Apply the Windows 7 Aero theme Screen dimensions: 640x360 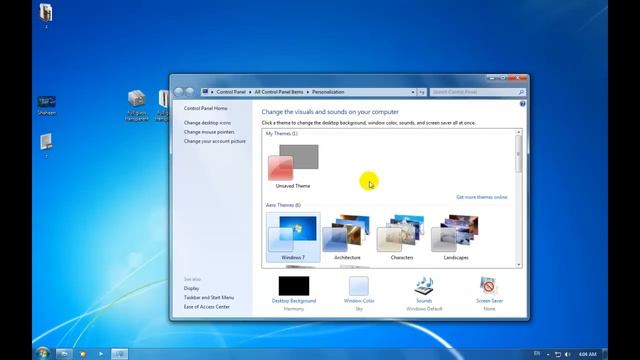[x=293, y=237]
